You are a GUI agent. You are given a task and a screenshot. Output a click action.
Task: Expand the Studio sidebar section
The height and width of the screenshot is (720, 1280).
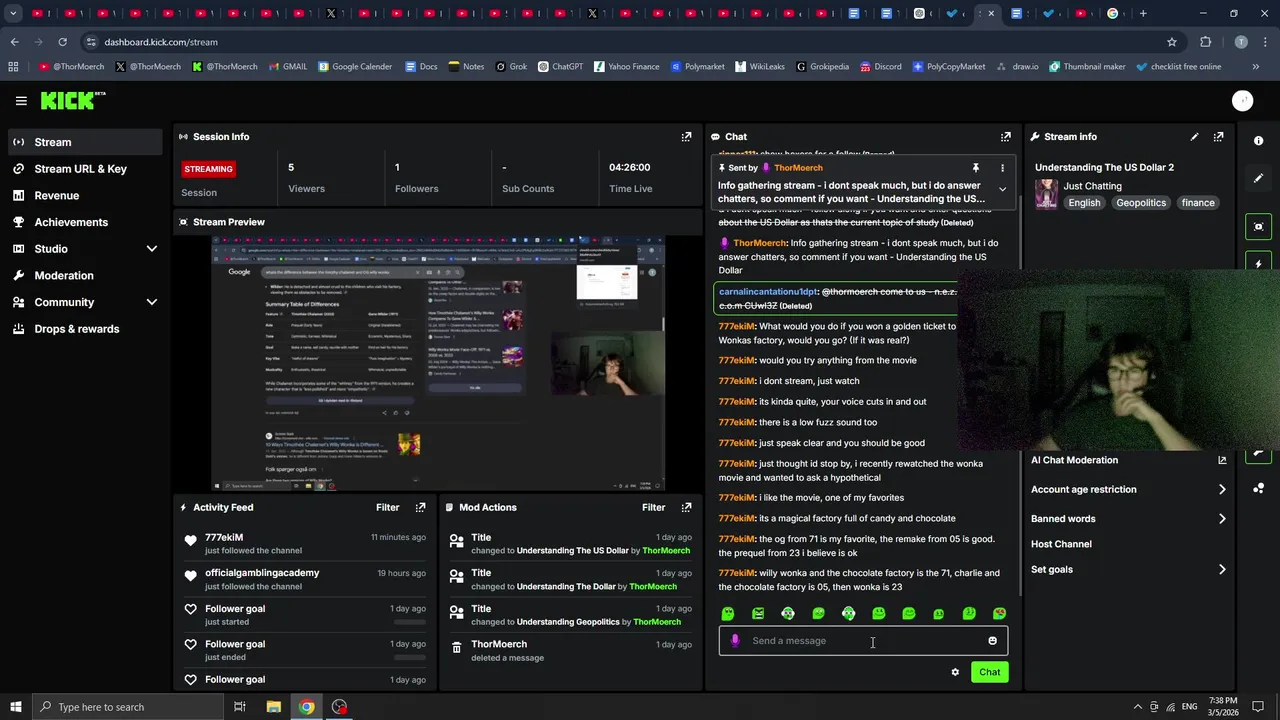152,249
